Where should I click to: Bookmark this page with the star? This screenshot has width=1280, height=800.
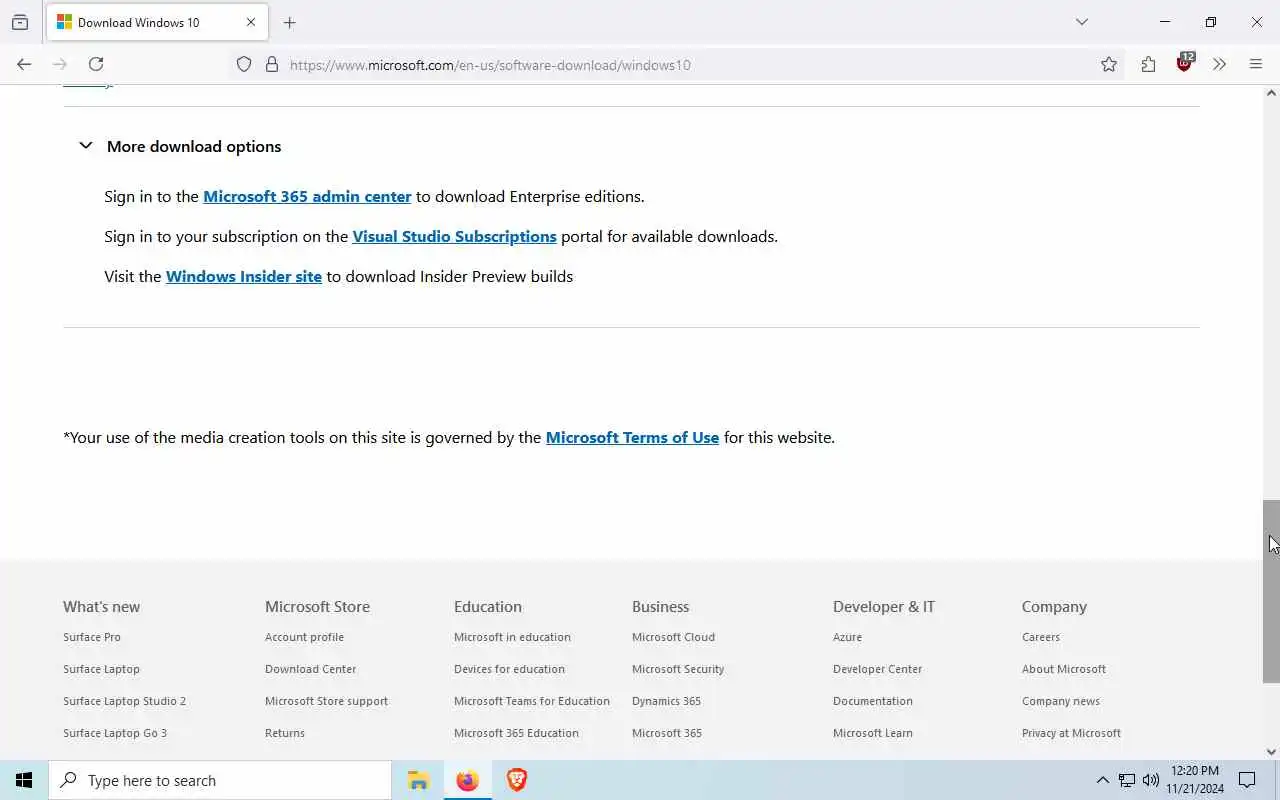click(x=1109, y=64)
